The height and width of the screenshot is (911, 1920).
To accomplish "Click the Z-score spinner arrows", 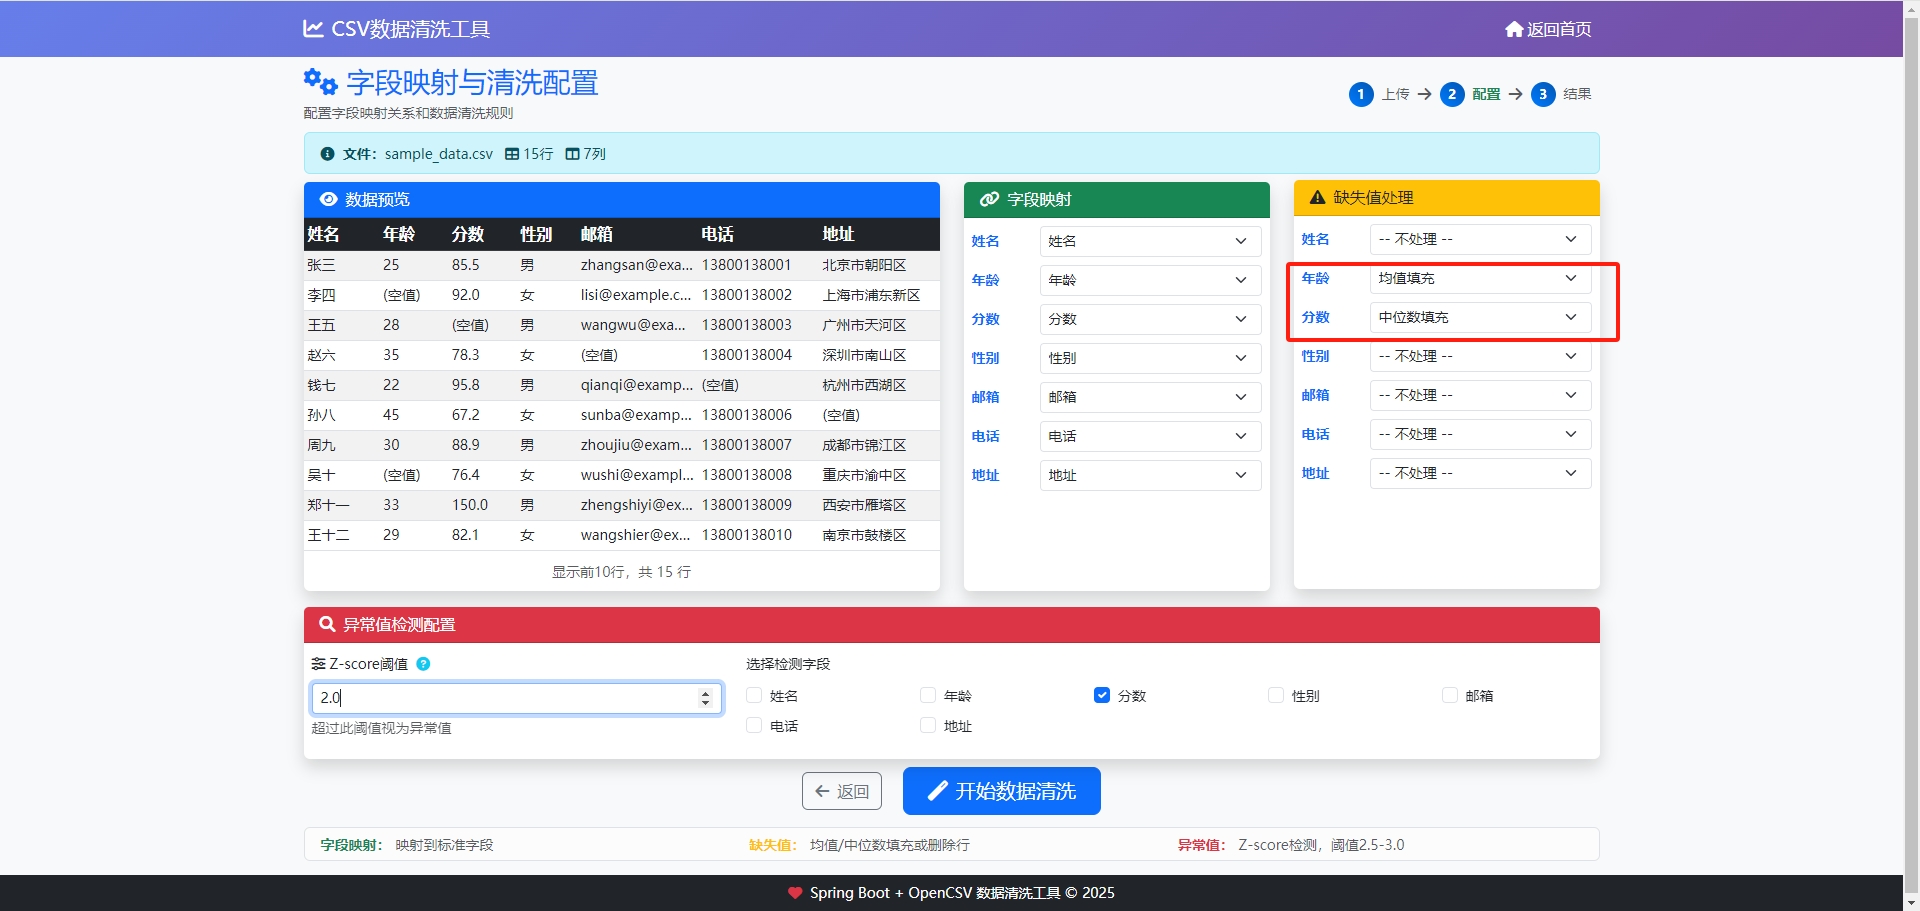I will (x=705, y=698).
